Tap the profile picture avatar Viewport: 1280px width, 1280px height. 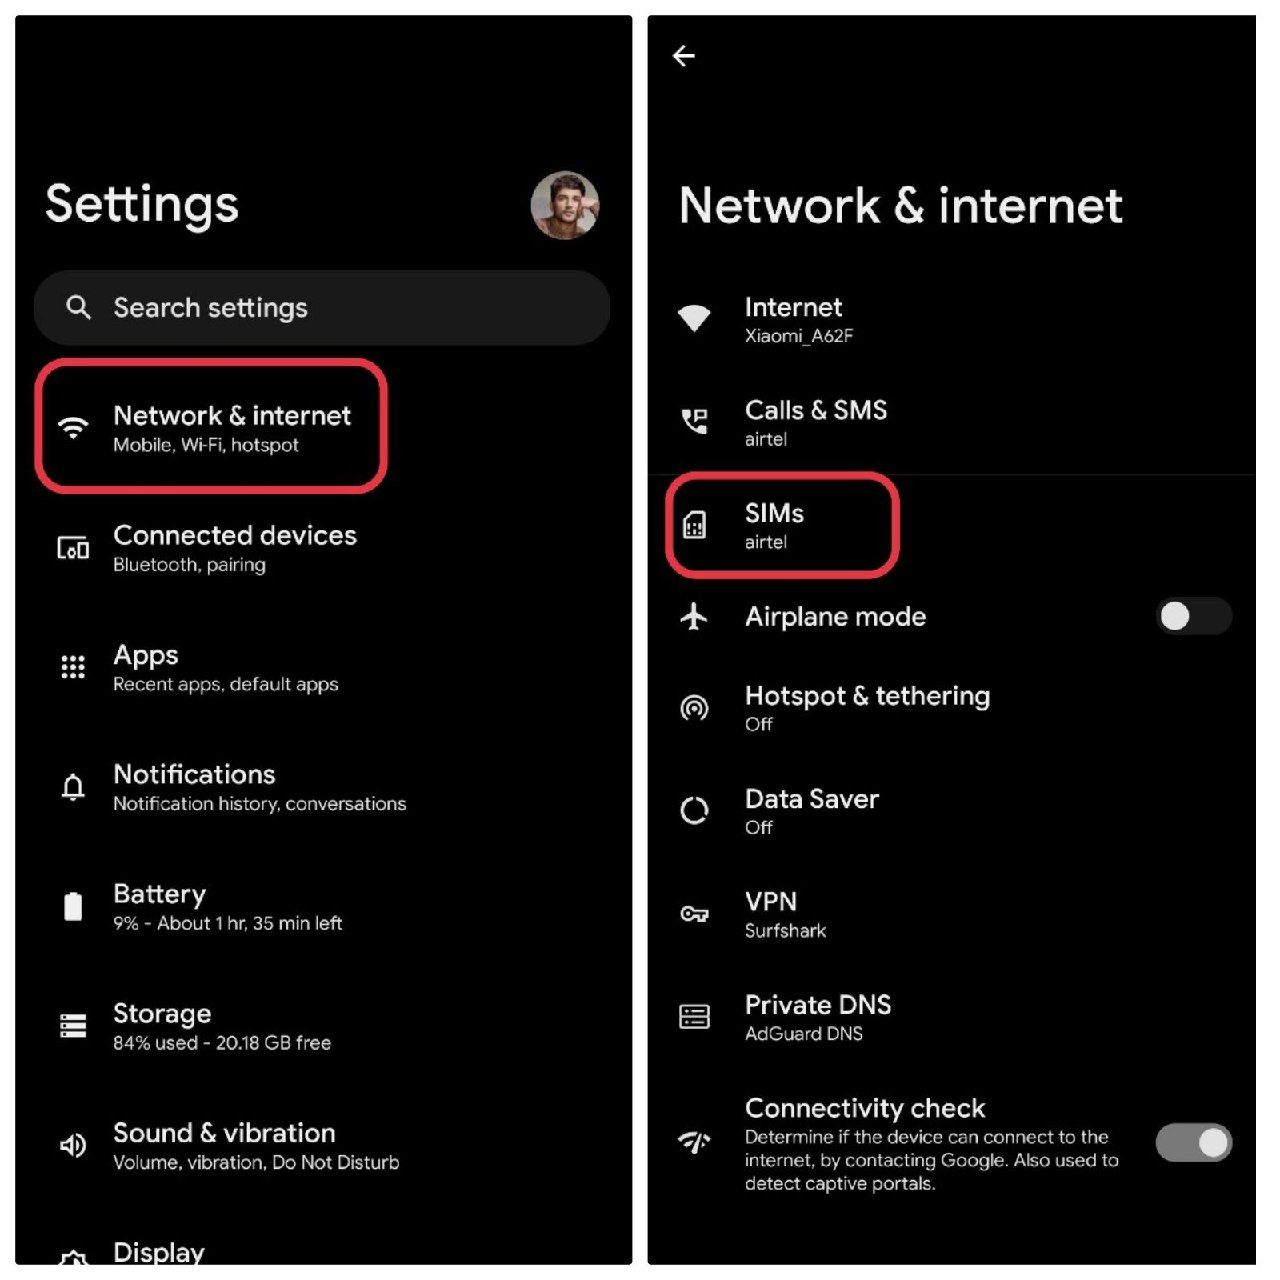coord(565,205)
